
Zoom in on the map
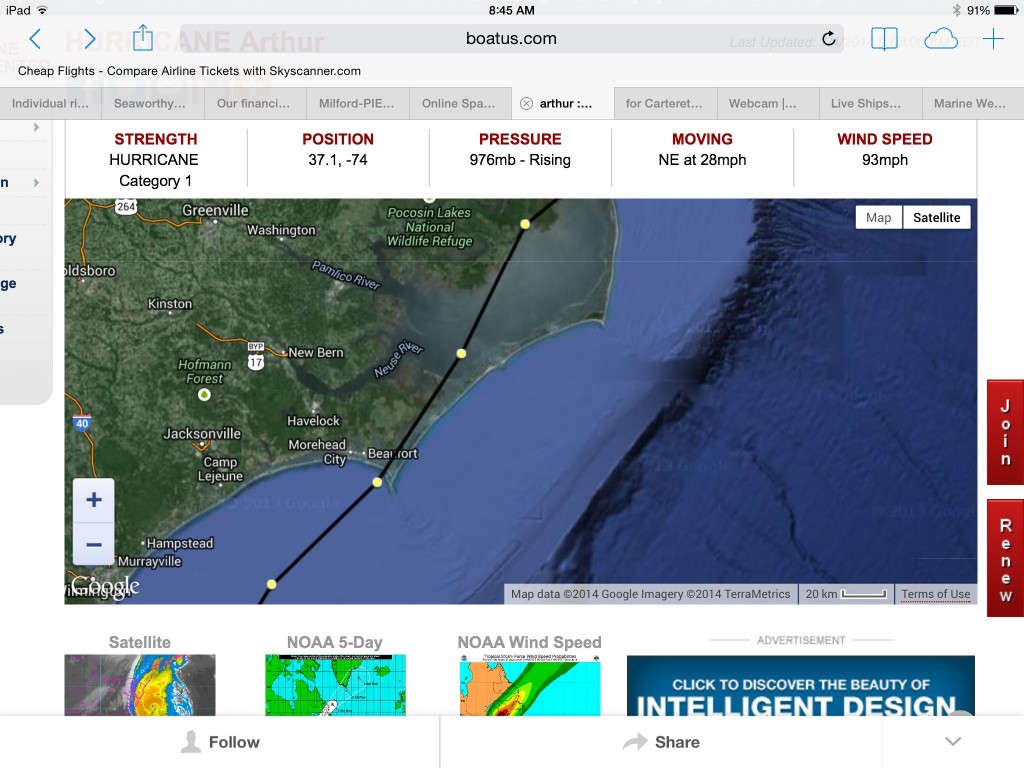[x=94, y=500]
